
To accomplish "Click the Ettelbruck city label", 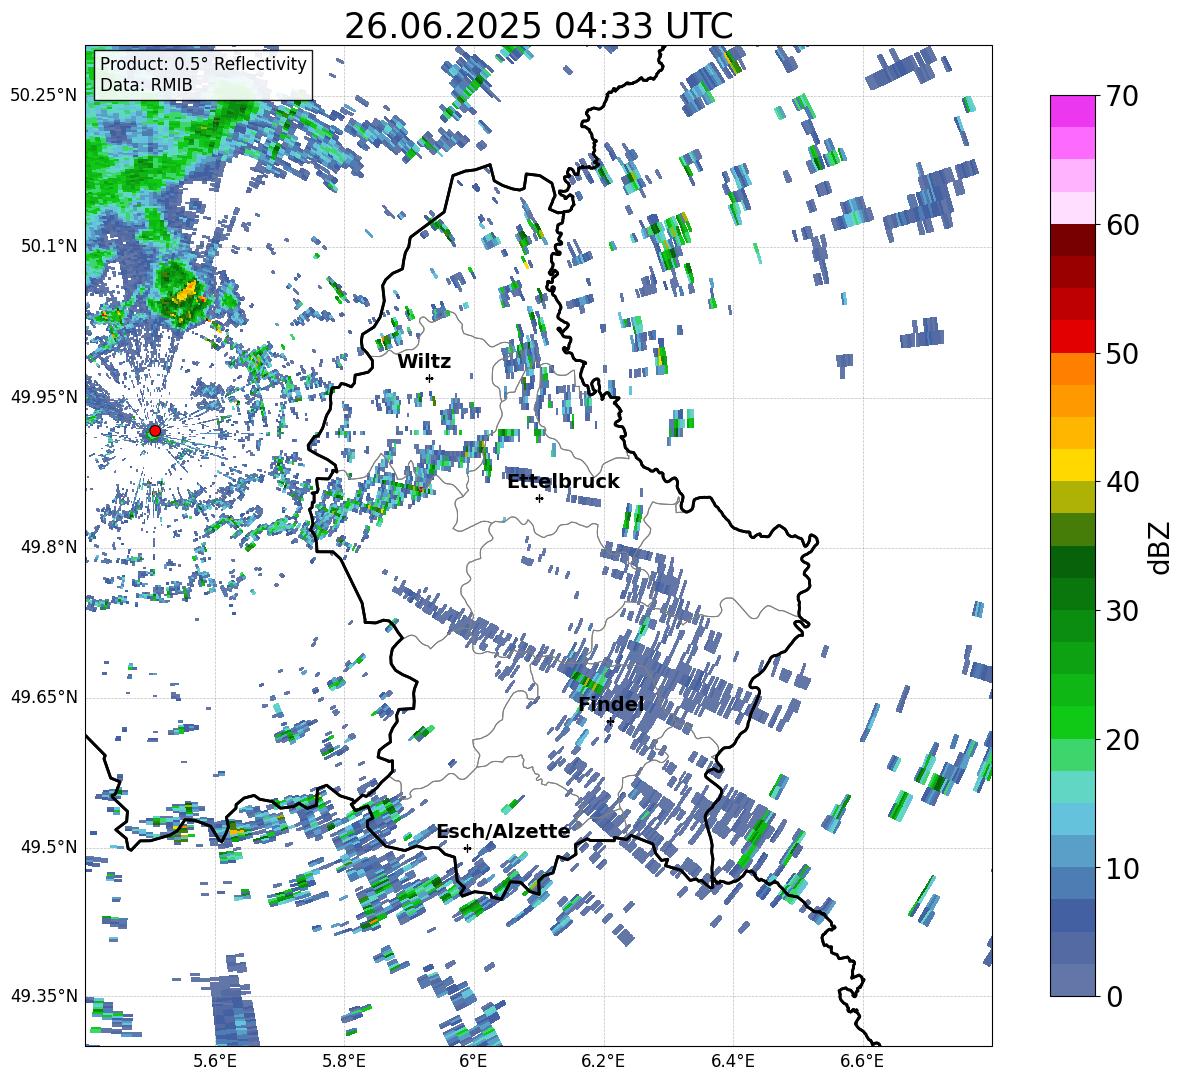I will 563,482.
